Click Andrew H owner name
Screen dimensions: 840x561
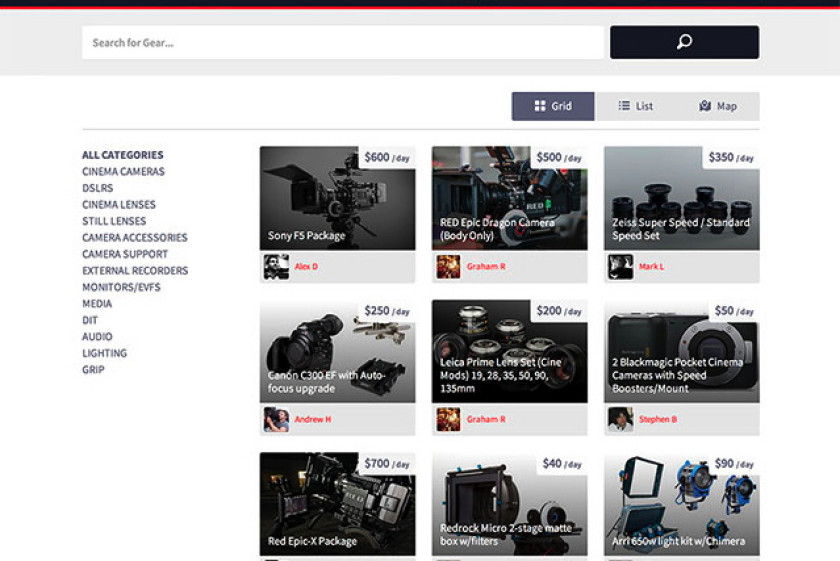(313, 419)
